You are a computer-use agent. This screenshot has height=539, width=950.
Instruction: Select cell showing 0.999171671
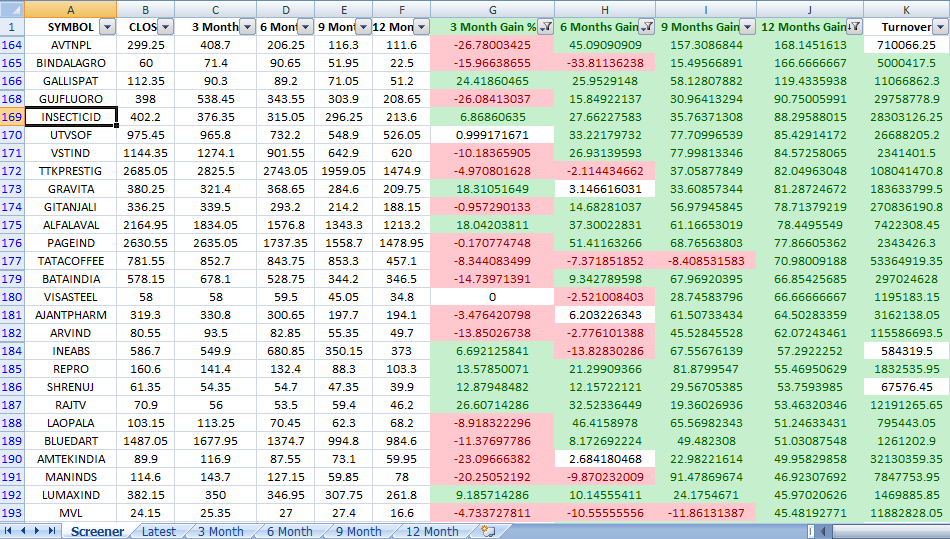pyautogui.click(x=492, y=135)
